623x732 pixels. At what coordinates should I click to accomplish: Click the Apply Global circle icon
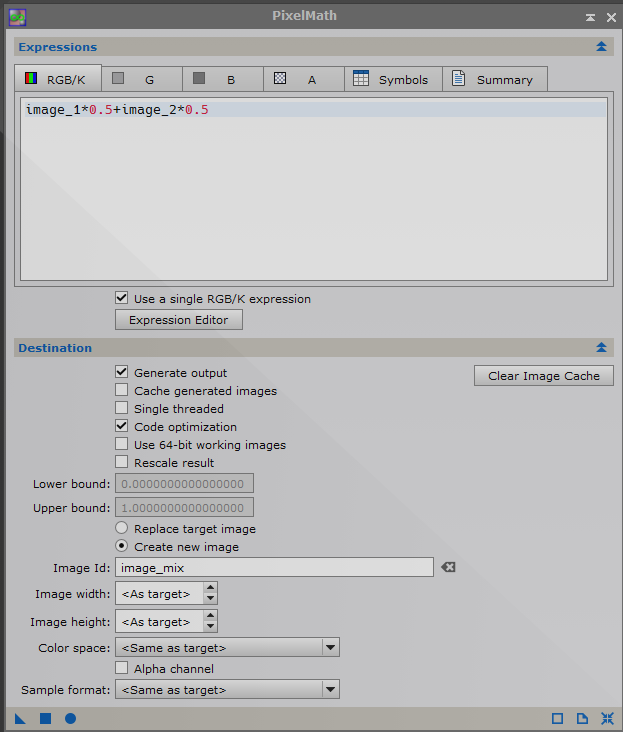pos(70,718)
